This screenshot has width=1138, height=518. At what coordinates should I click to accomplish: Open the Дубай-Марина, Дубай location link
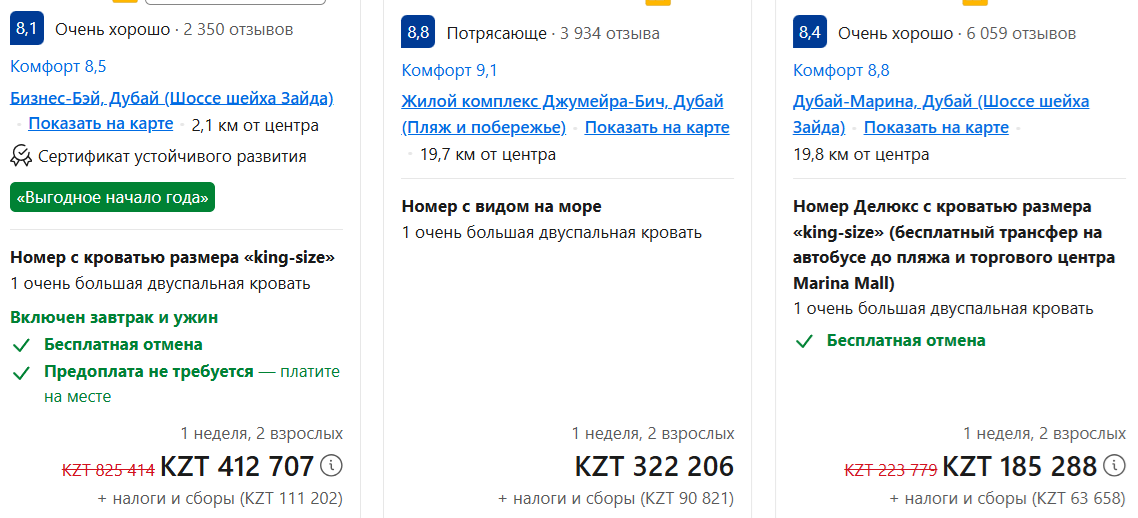940,102
